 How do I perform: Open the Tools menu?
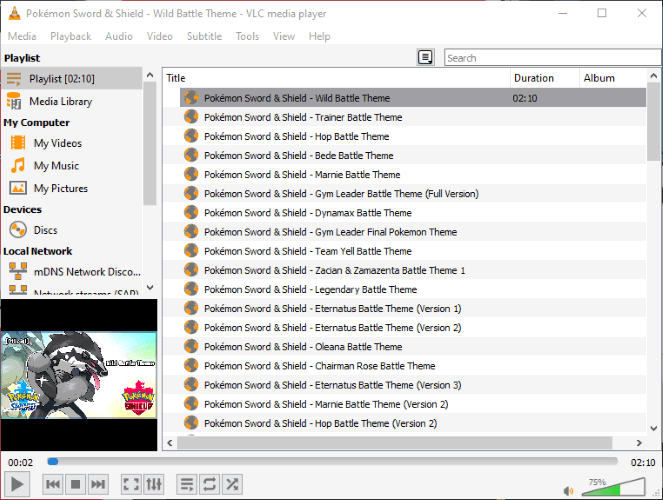[247, 36]
